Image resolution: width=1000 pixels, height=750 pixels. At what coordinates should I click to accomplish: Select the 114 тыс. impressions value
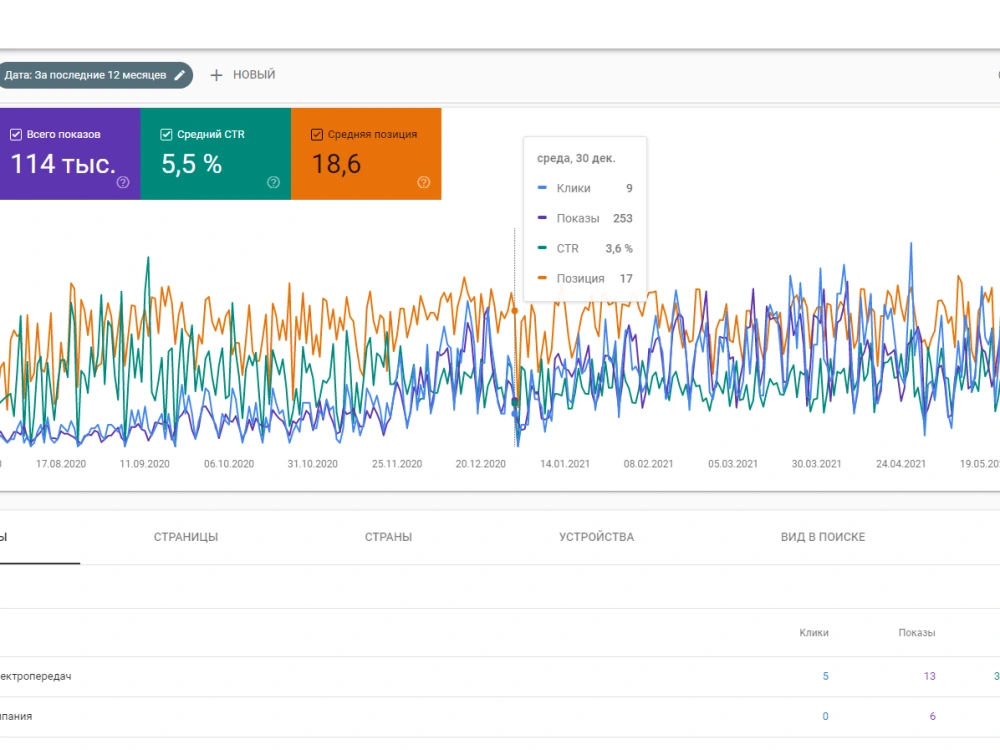[x=63, y=165]
